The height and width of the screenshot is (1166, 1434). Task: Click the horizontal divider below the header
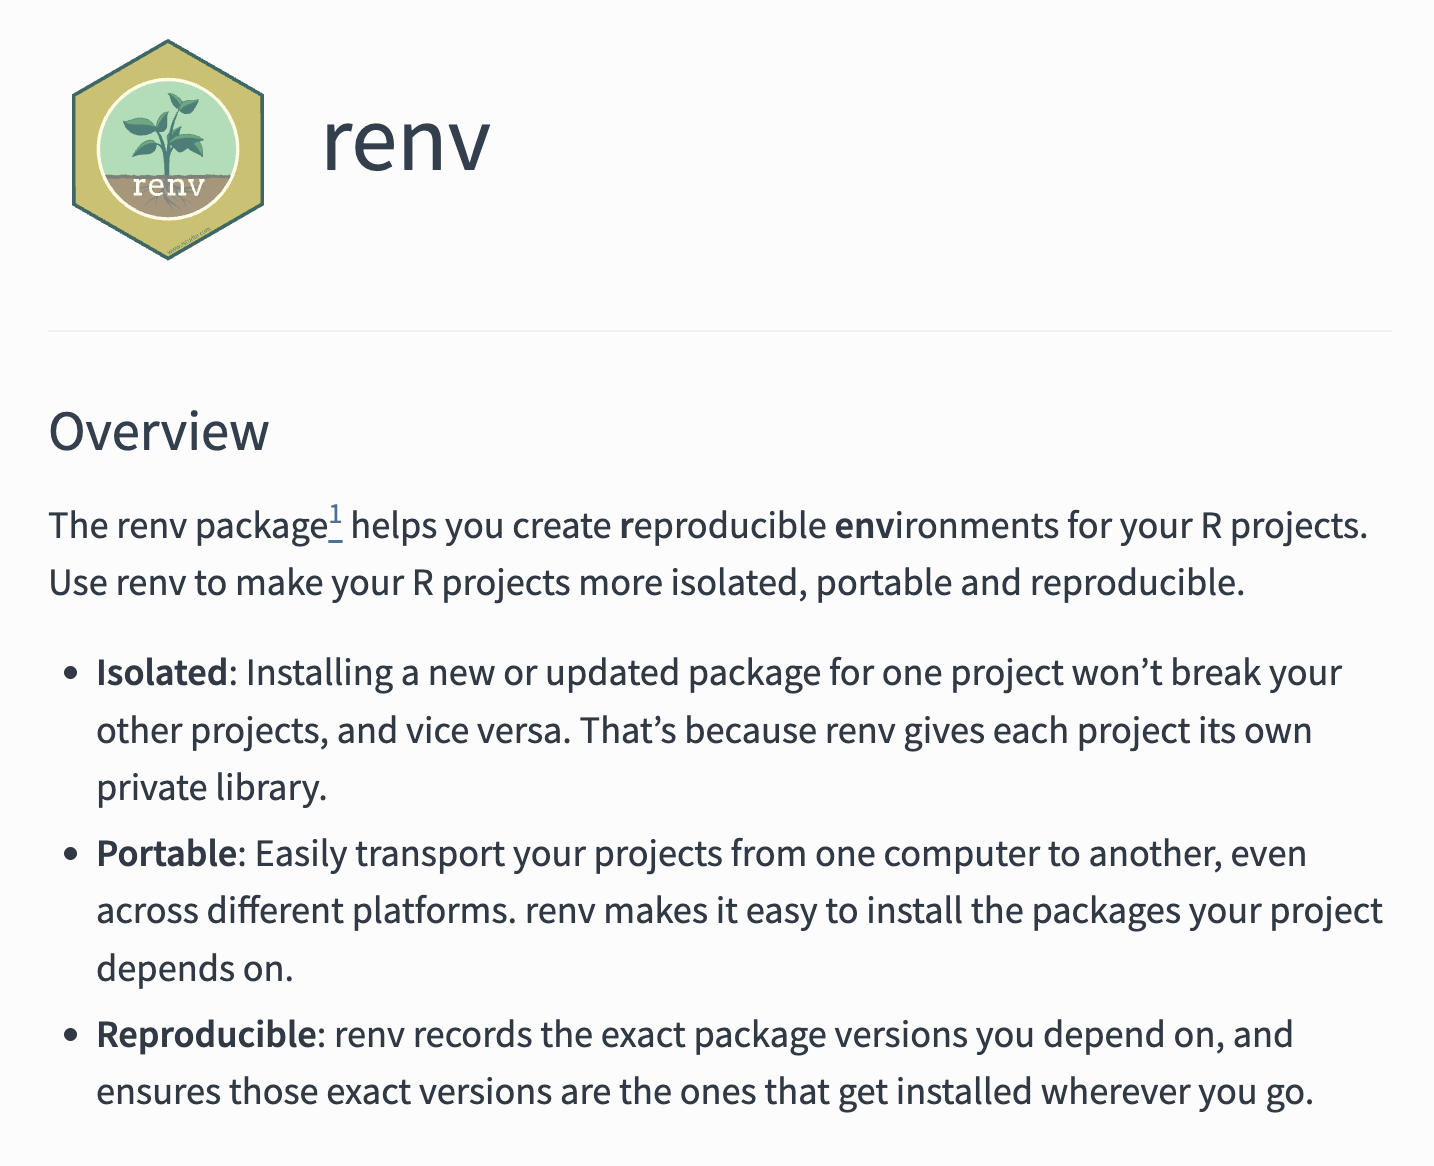(x=720, y=331)
